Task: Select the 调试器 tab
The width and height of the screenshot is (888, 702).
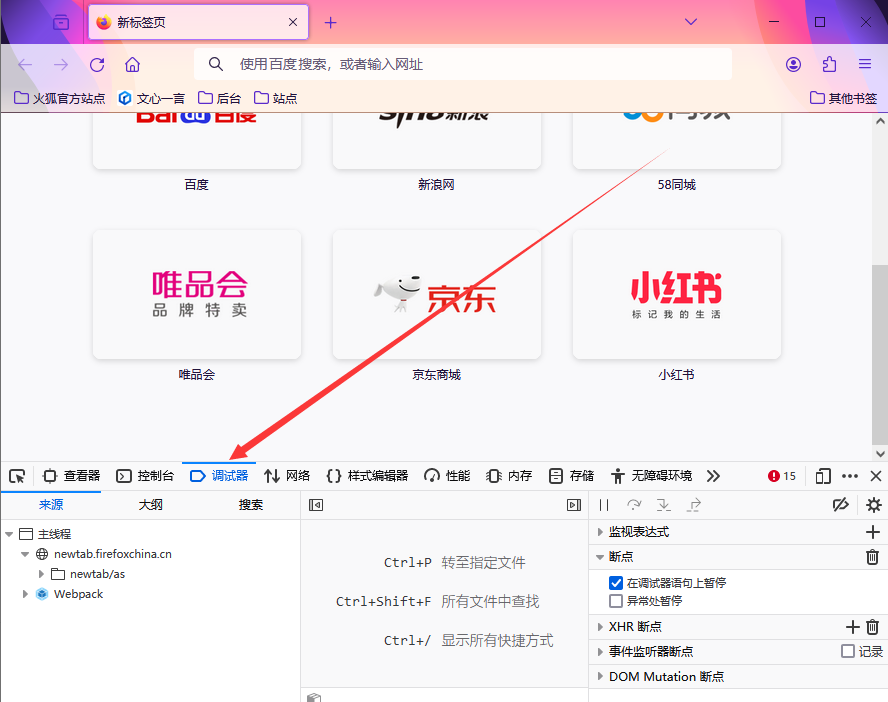Action: [x=219, y=476]
